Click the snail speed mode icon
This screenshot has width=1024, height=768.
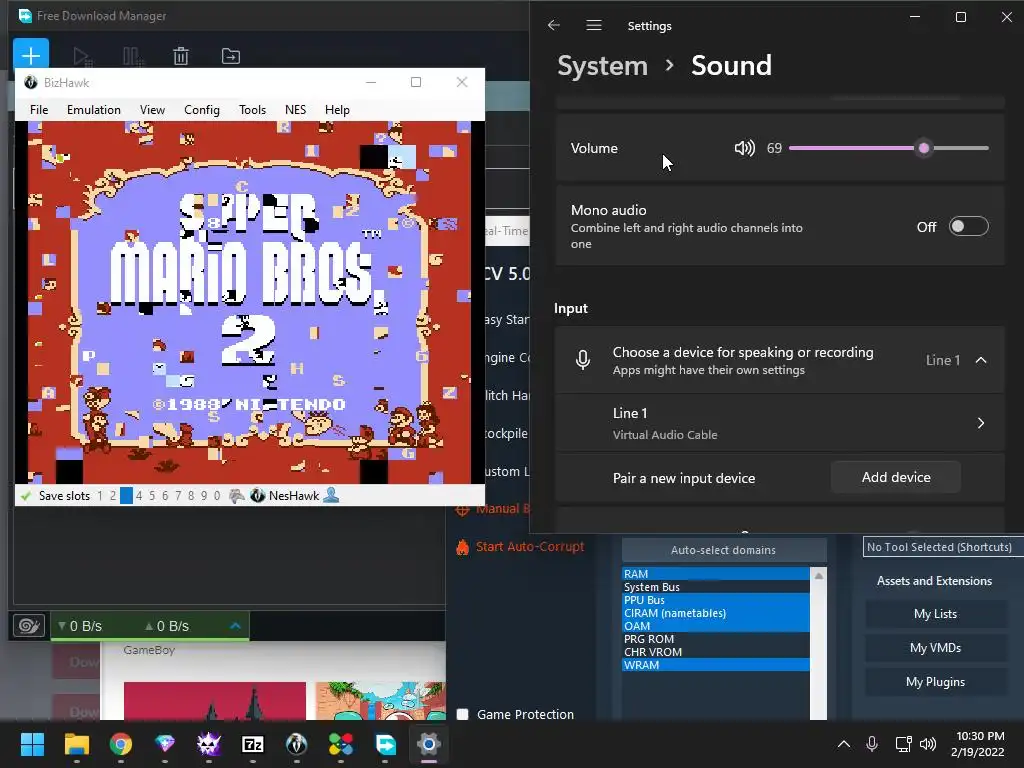pos(29,626)
